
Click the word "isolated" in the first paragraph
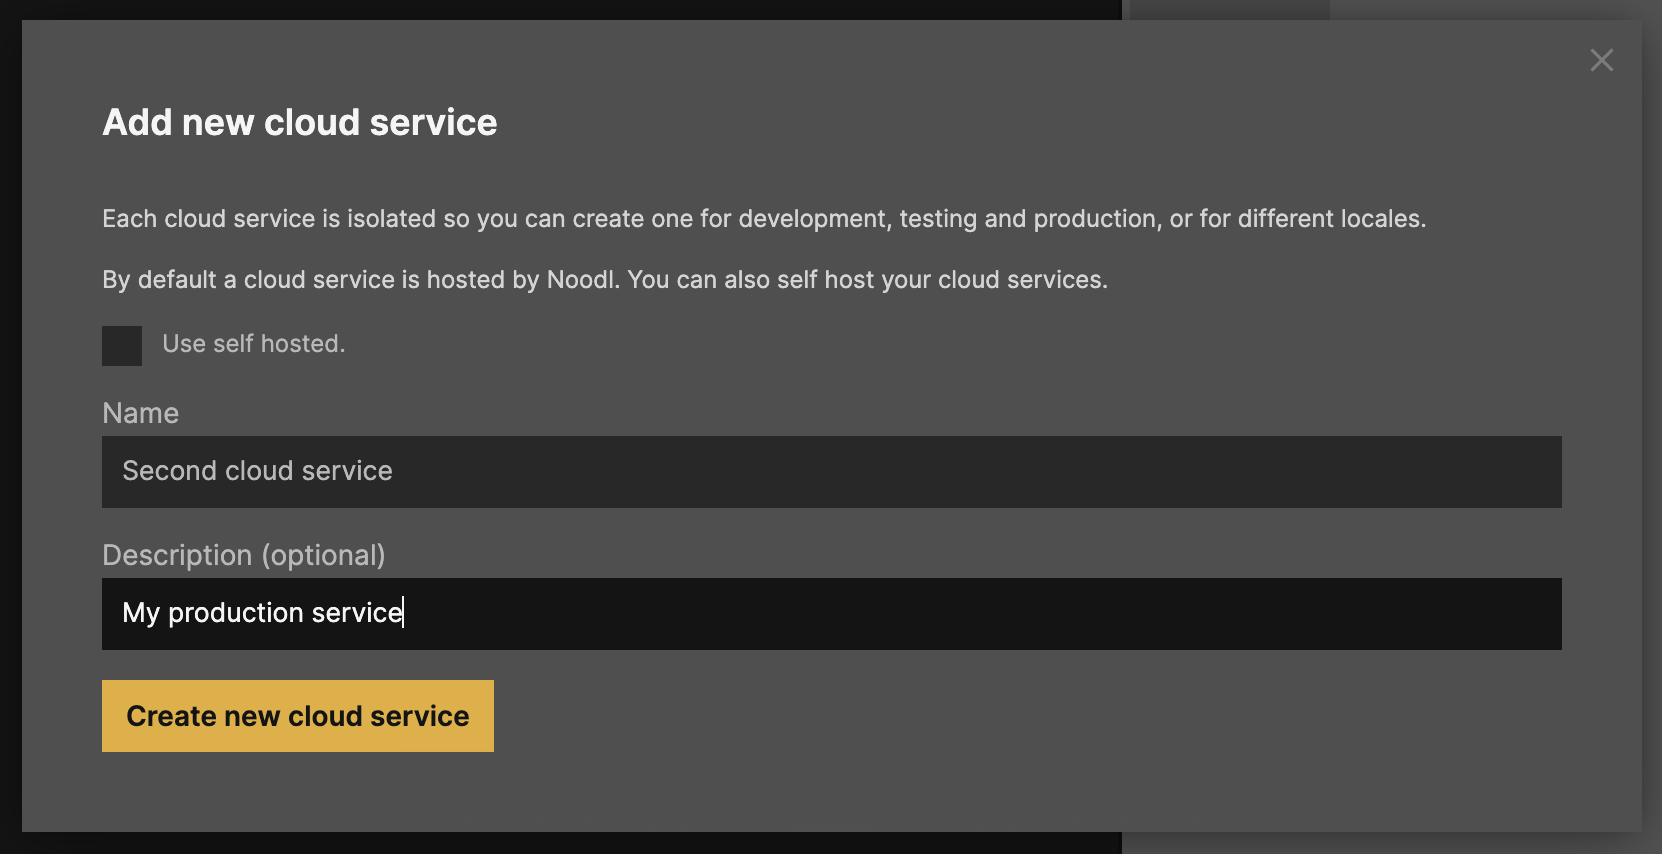coord(391,219)
